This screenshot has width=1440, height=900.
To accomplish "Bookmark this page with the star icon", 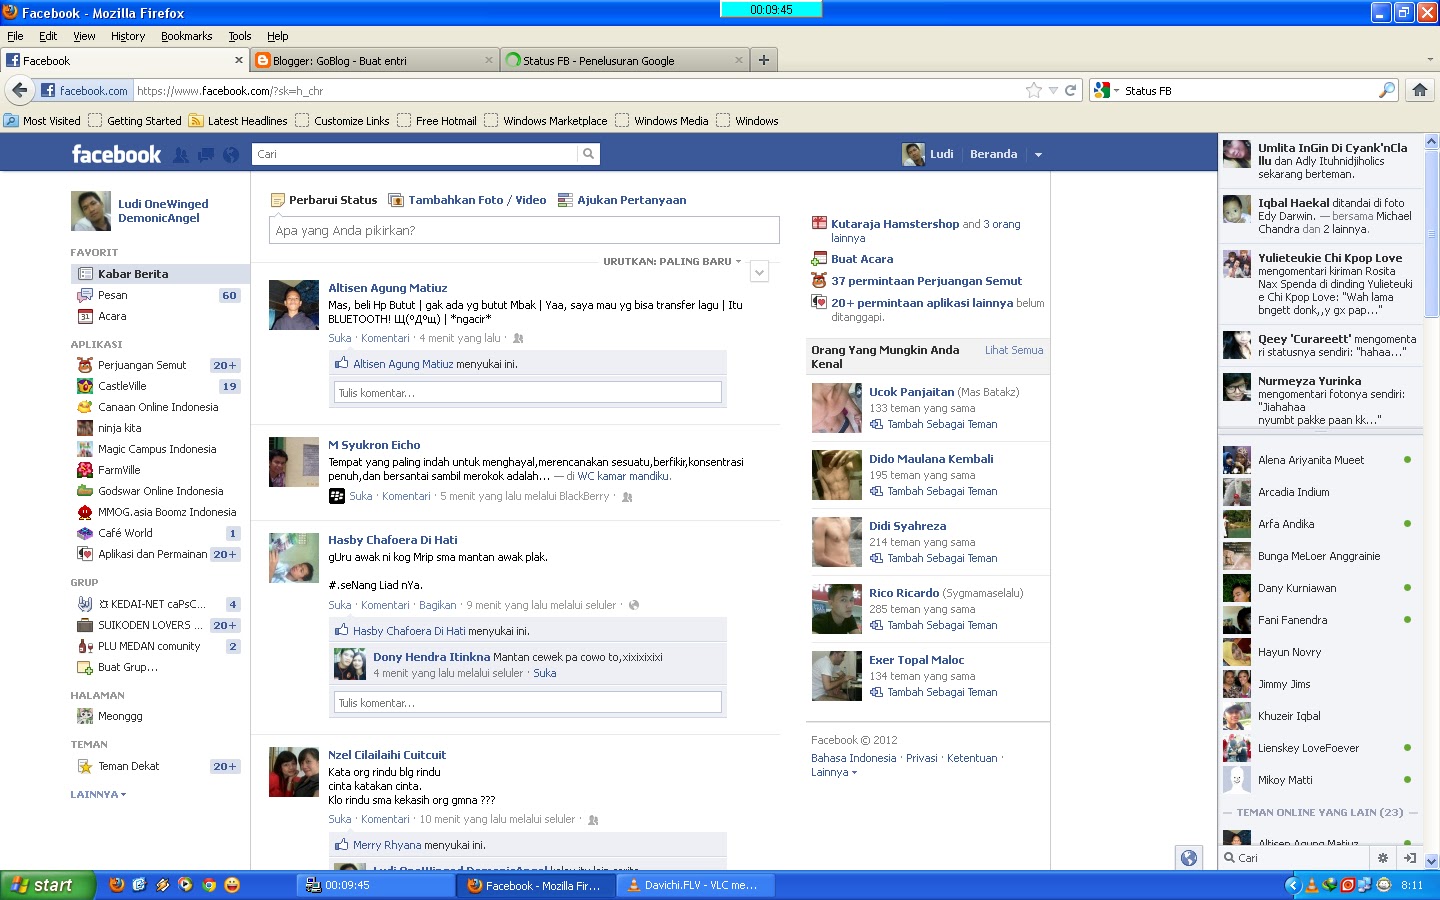I will [1034, 91].
